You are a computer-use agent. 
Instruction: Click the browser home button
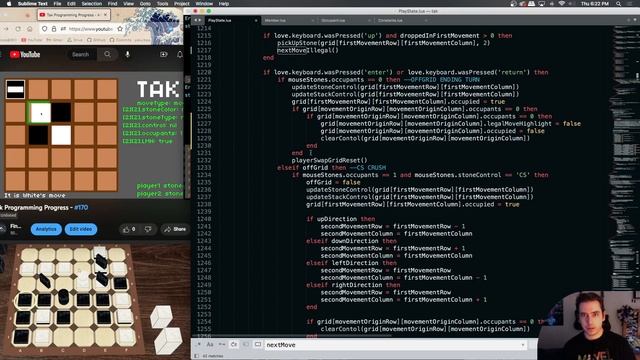pos(29,29)
